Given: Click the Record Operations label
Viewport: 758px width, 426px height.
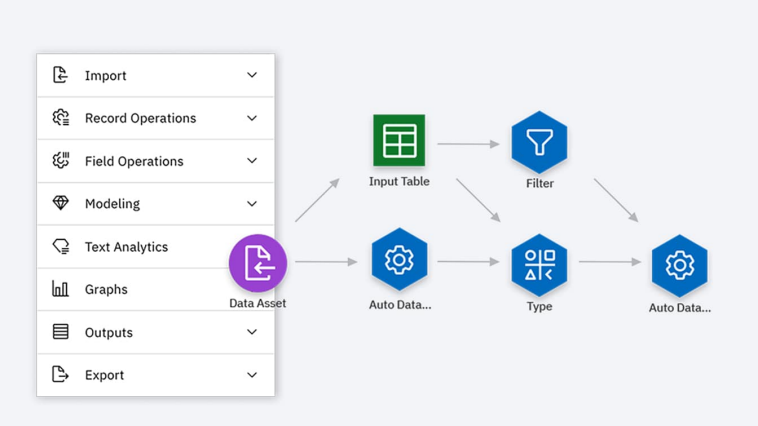Looking at the screenshot, I should tap(140, 118).
